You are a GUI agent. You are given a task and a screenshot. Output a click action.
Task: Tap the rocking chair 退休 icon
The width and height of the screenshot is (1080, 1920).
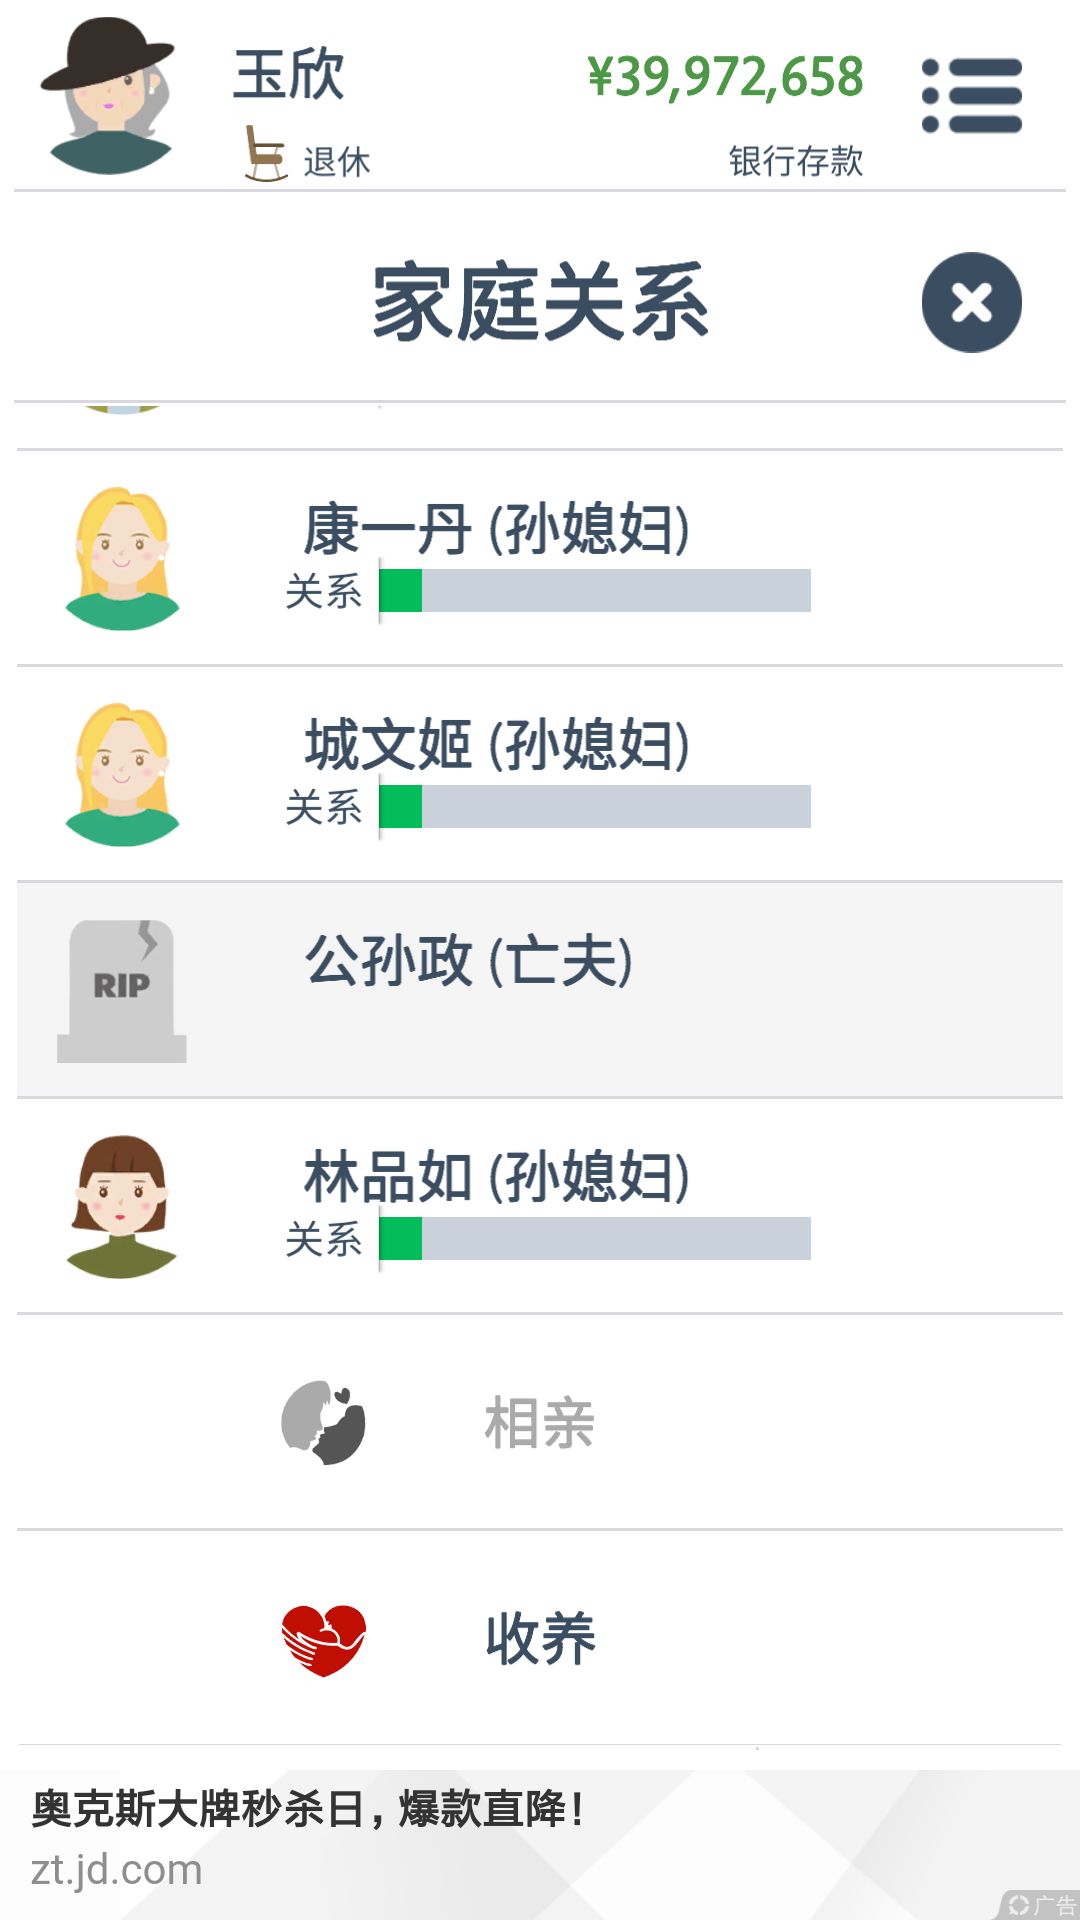[266, 153]
